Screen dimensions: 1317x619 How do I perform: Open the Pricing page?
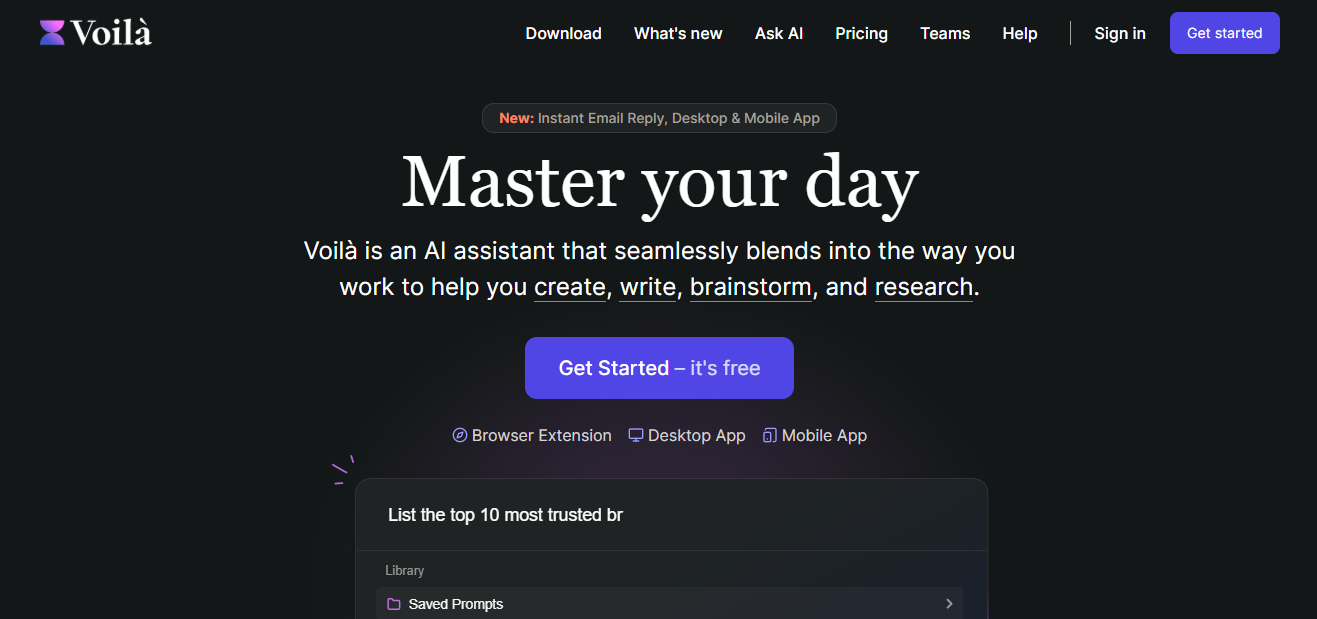[x=862, y=33]
